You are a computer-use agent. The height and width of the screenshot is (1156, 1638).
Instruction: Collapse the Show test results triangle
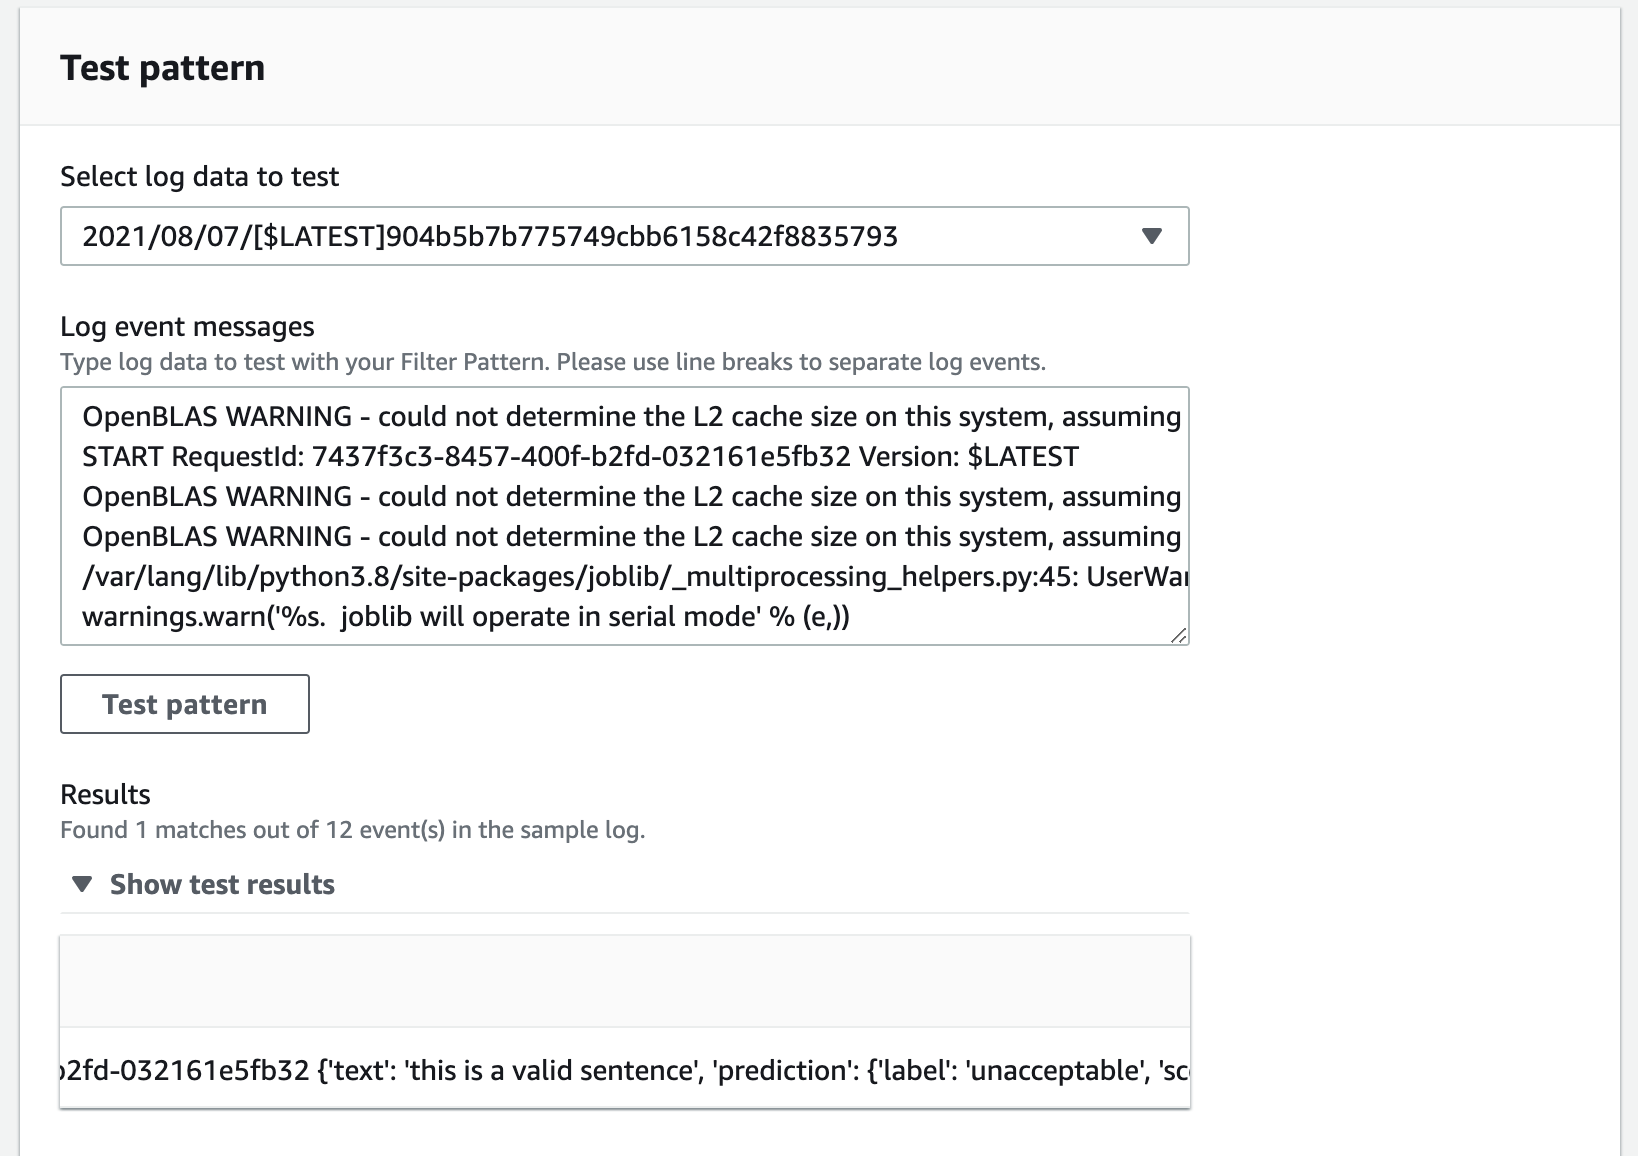tap(82, 885)
